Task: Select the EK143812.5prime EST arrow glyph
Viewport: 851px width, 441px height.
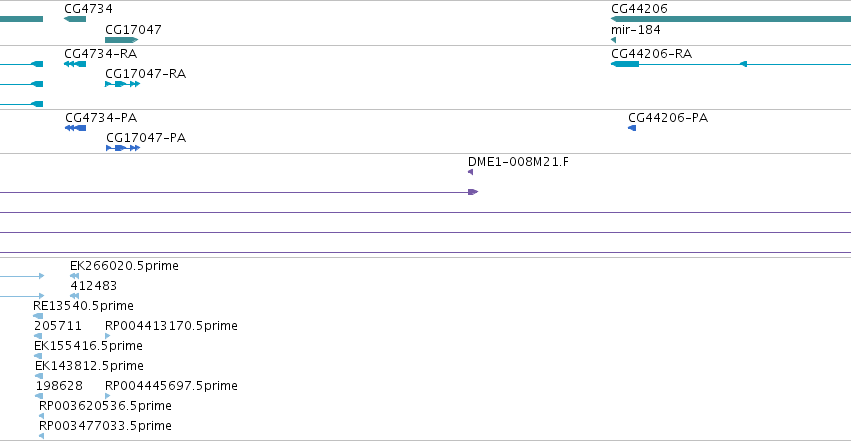Action: click(39, 376)
